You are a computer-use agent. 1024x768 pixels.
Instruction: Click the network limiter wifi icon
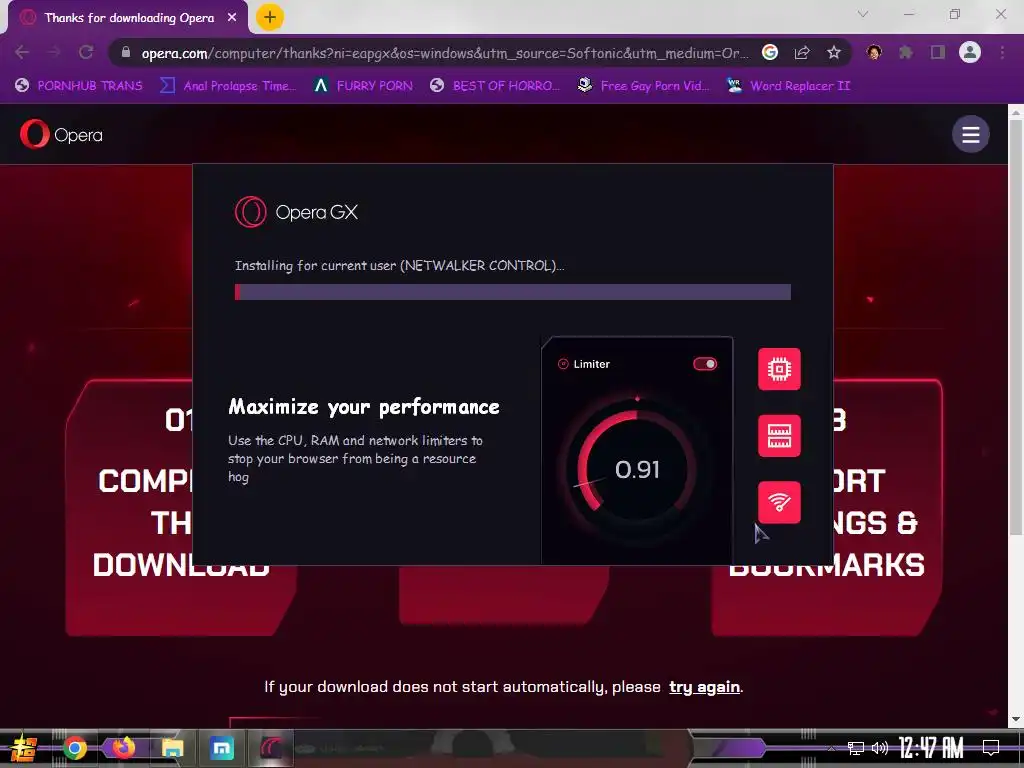pos(779,502)
